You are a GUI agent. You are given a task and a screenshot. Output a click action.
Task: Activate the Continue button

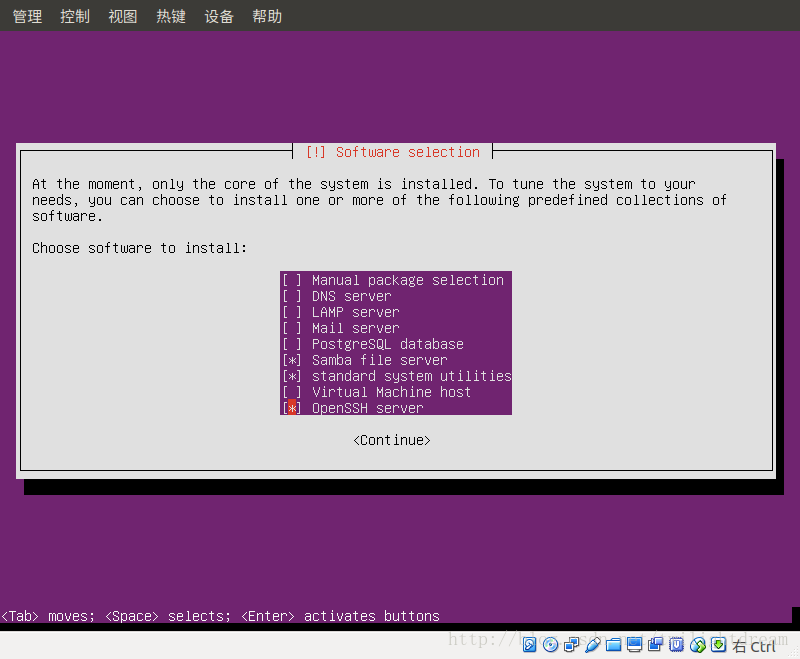(x=391, y=439)
